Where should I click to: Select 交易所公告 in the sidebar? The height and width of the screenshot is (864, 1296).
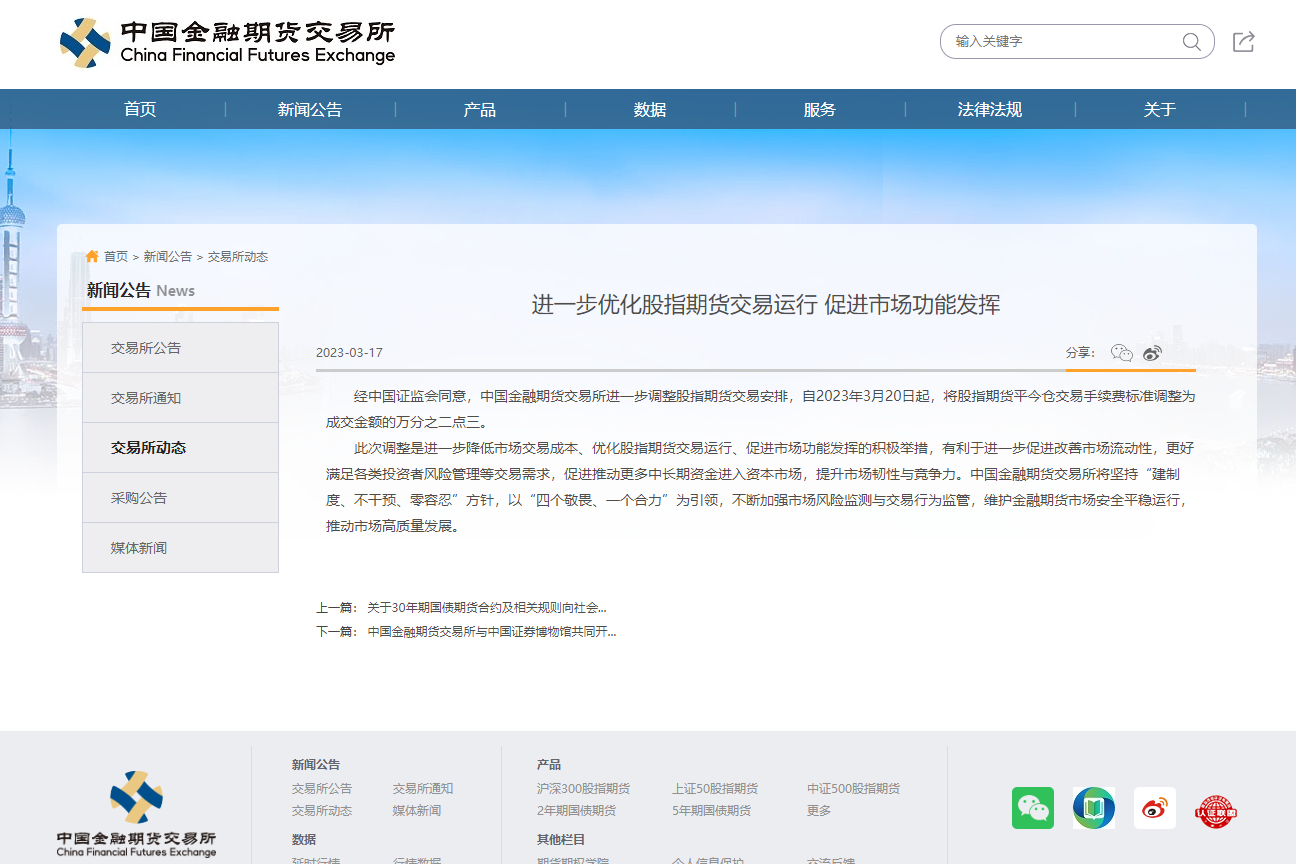[x=146, y=348]
